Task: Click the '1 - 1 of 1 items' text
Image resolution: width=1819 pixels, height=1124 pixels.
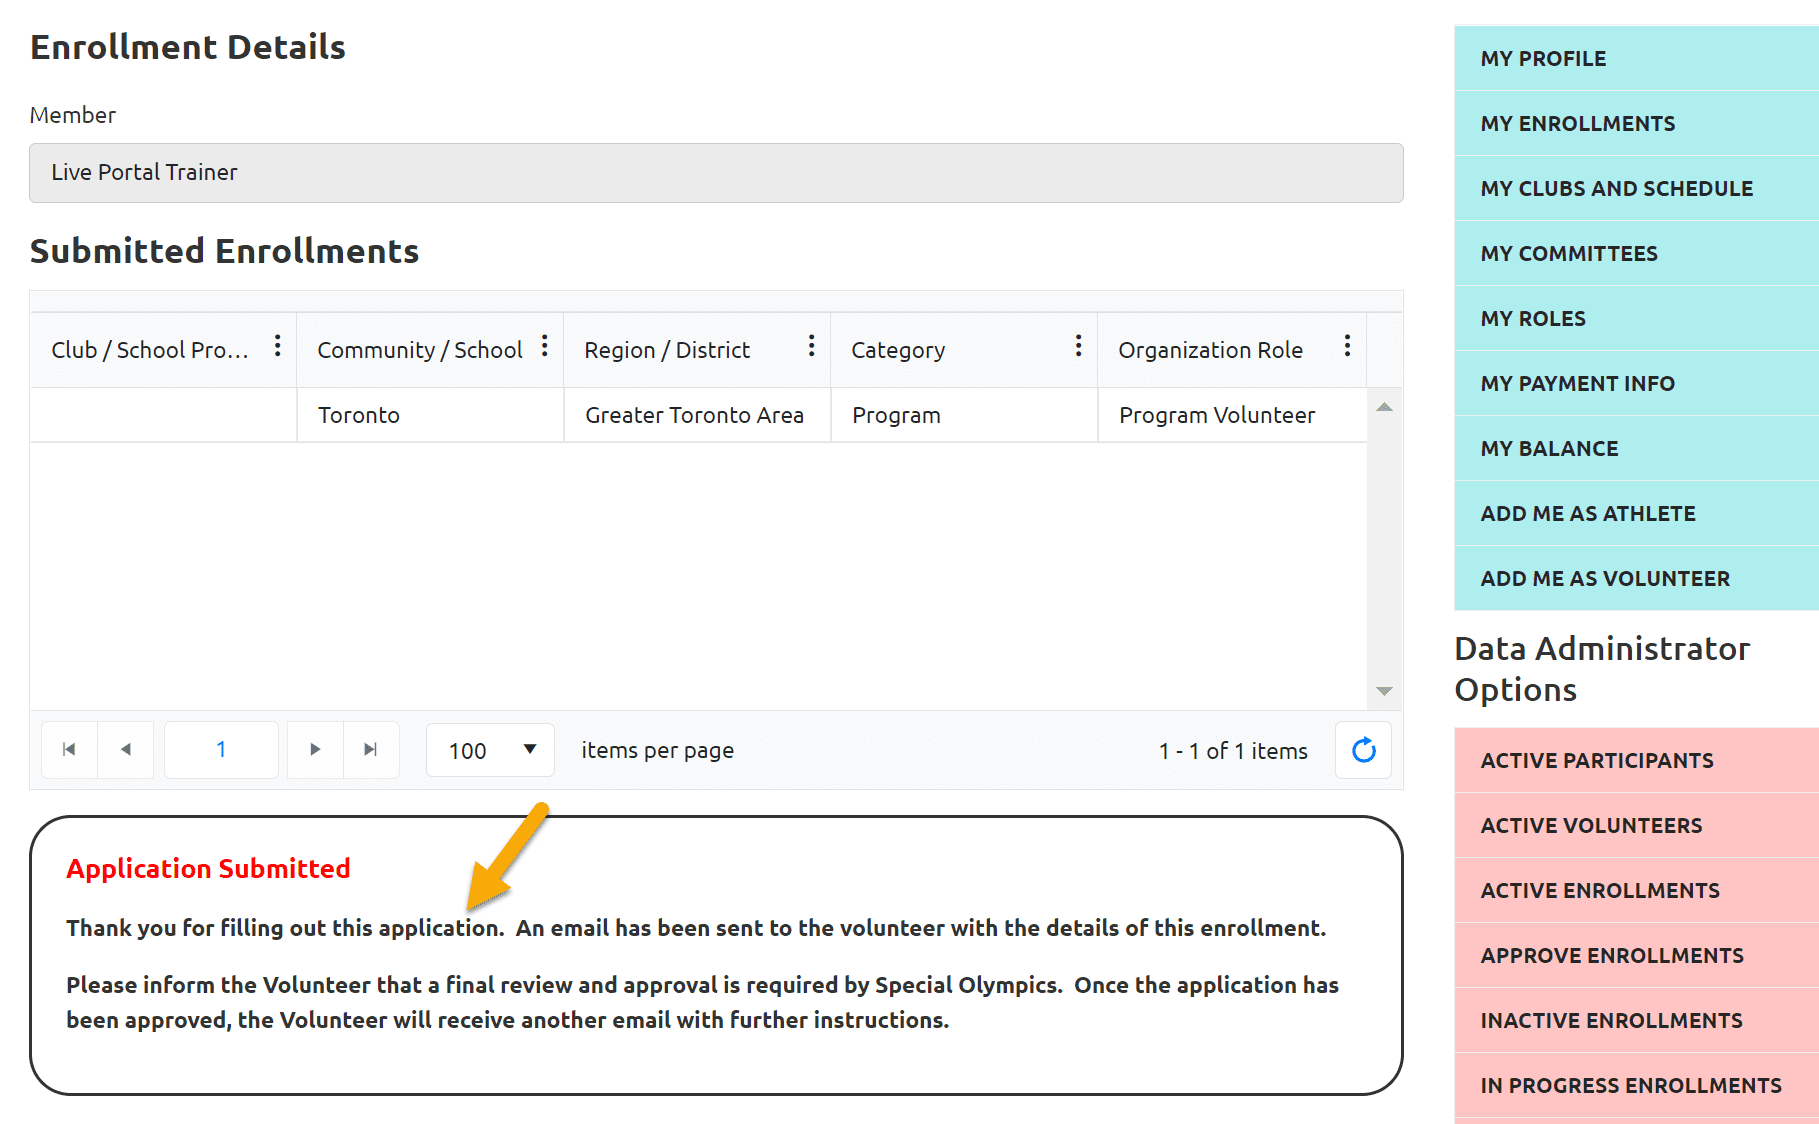Action: (1233, 751)
